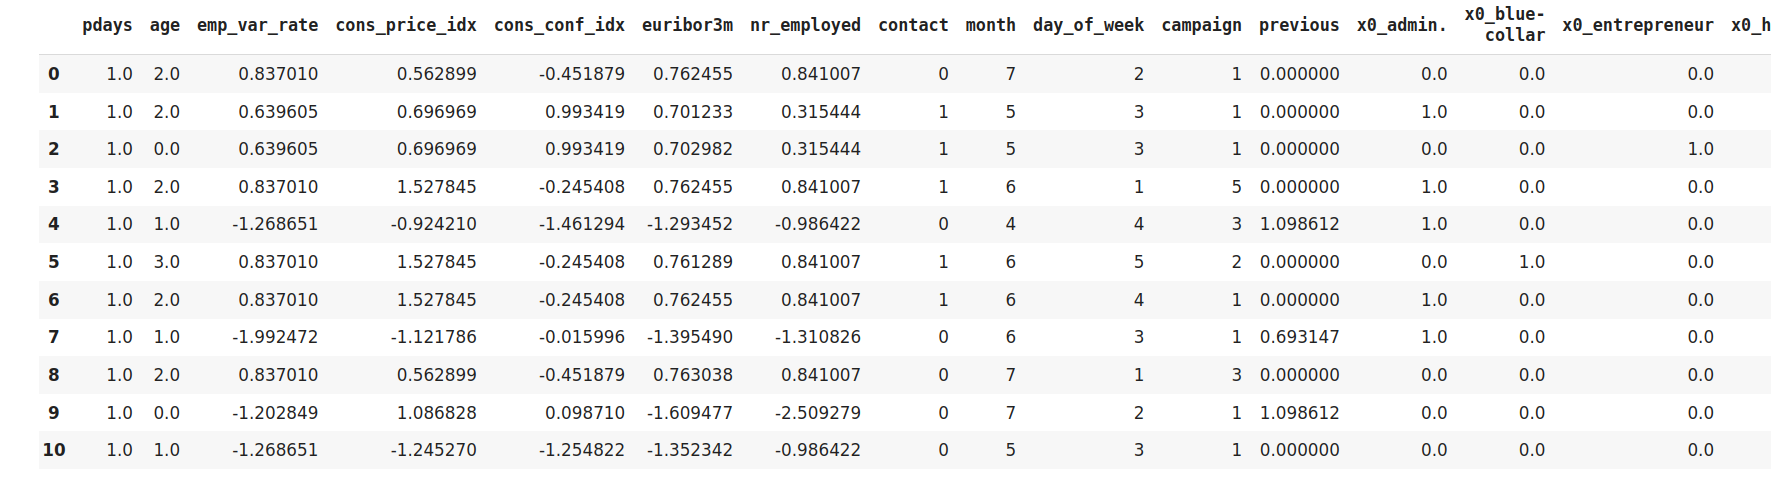Select the cons_conf_idx cell showing -1.461294
This screenshot has height=491, width=1771.
[x=582, y=224]
